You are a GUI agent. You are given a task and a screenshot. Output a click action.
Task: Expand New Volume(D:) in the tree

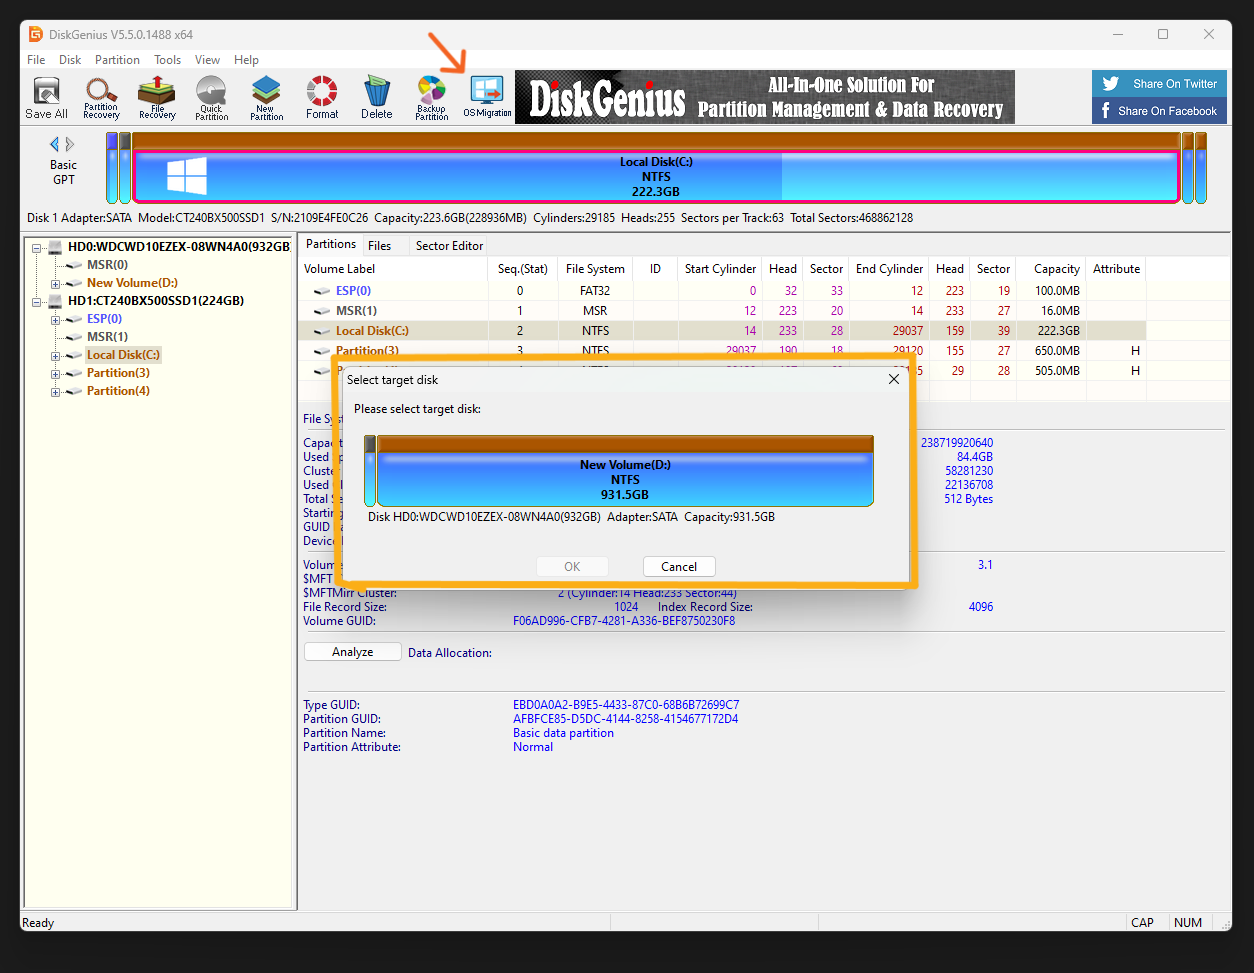[55, 283]
